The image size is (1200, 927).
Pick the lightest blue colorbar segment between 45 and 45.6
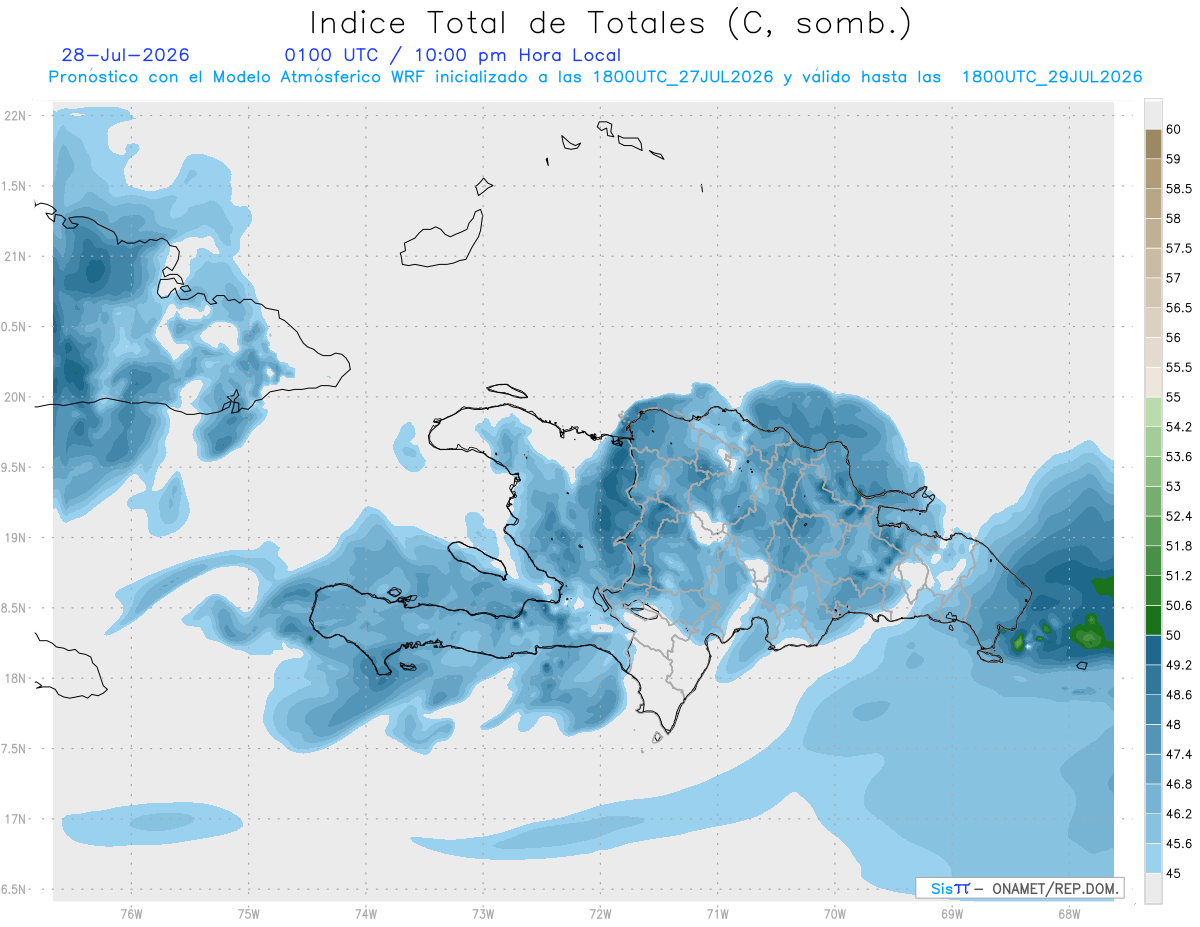[1153, 858]
